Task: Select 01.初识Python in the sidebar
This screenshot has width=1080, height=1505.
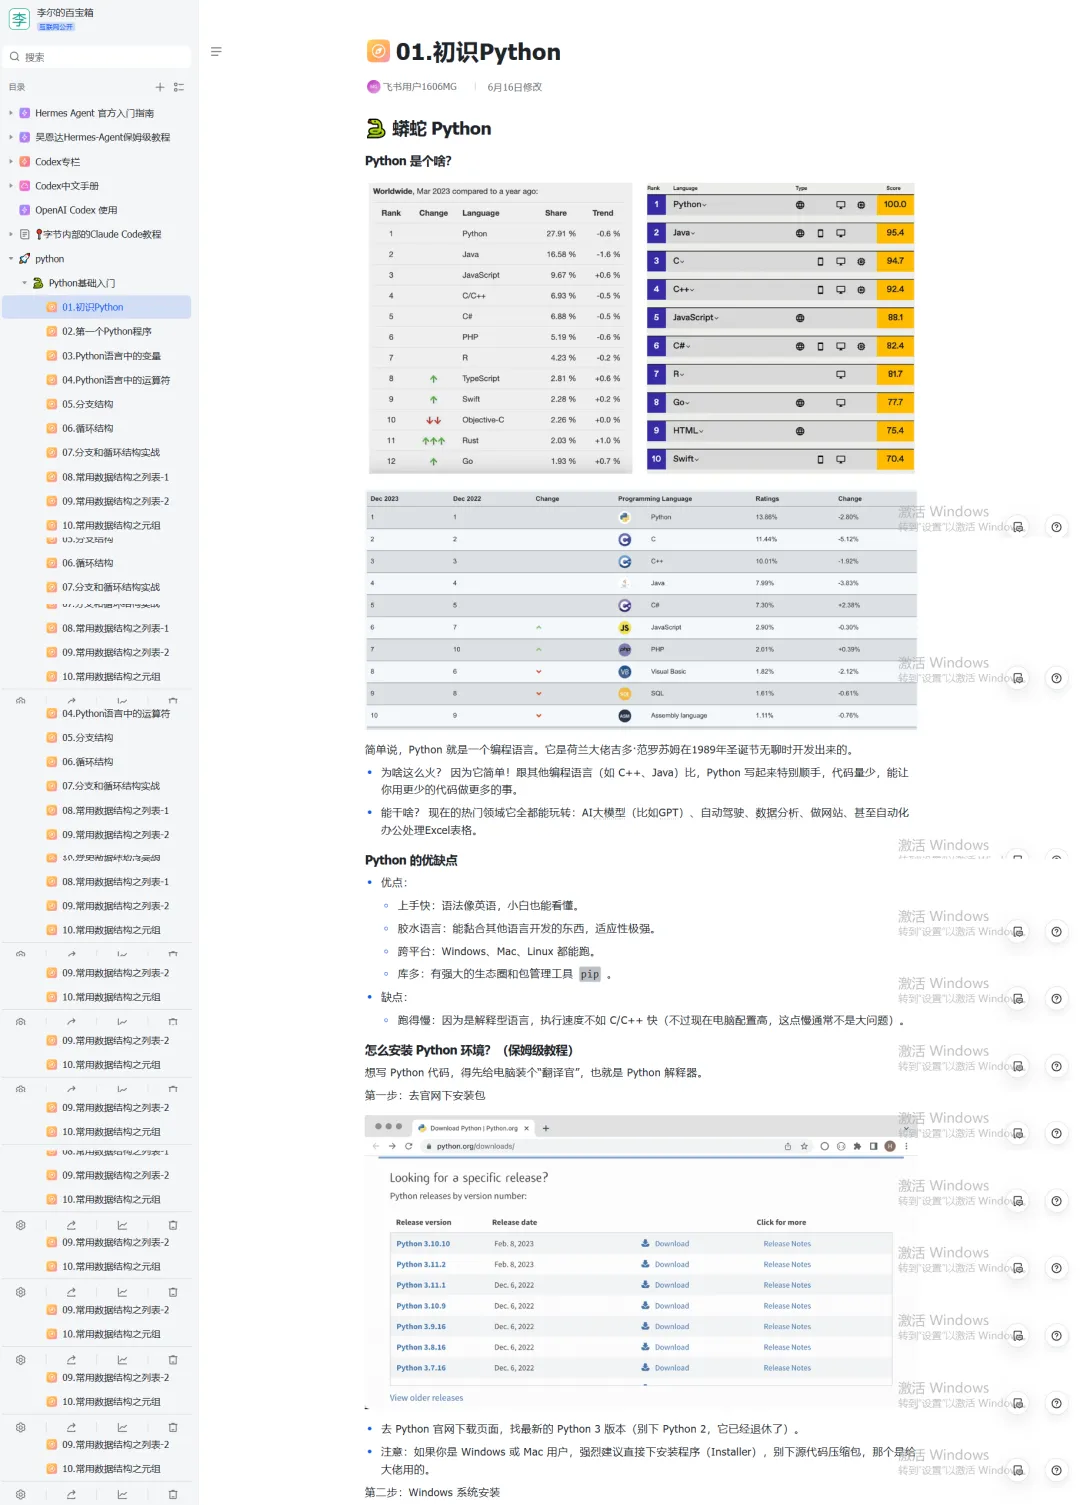Action: 96,307
